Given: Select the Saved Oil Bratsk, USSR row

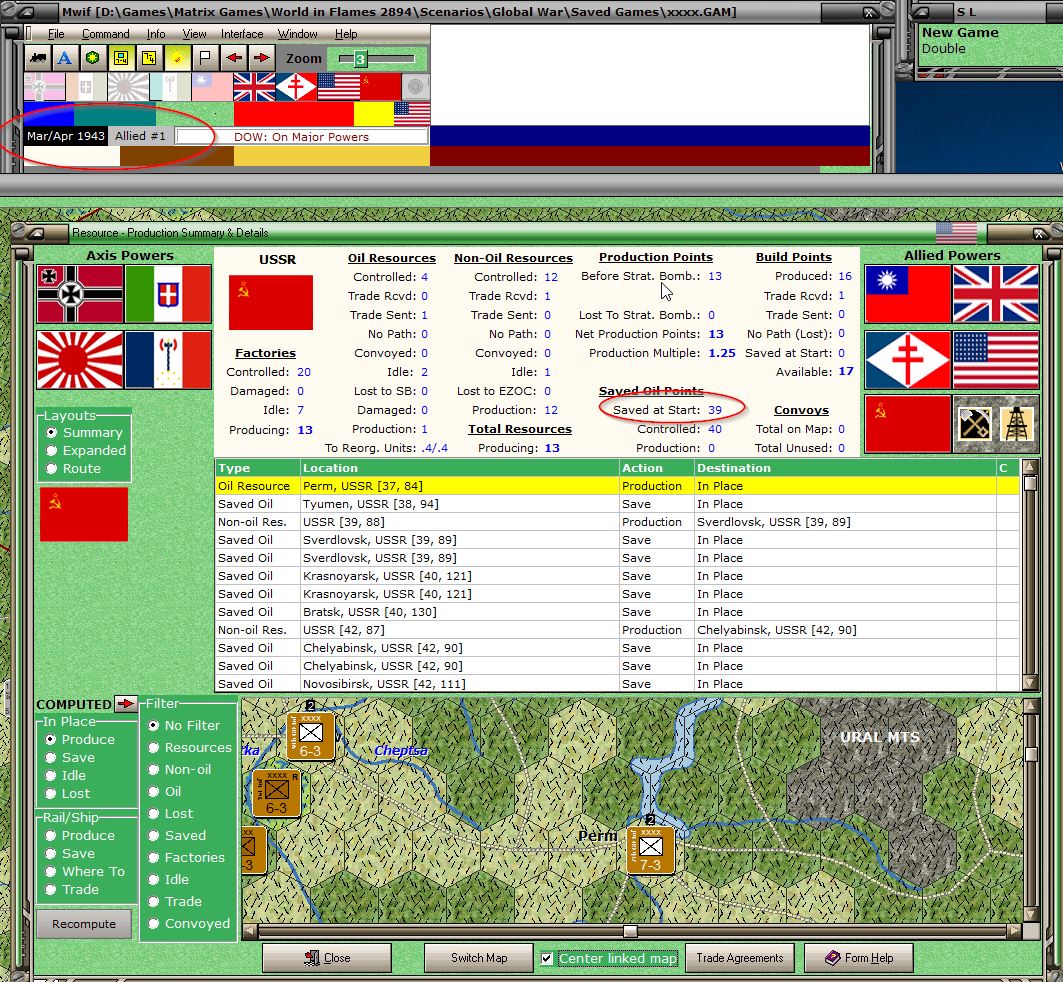Looking at the screenshot, I should tap(617, 612).
